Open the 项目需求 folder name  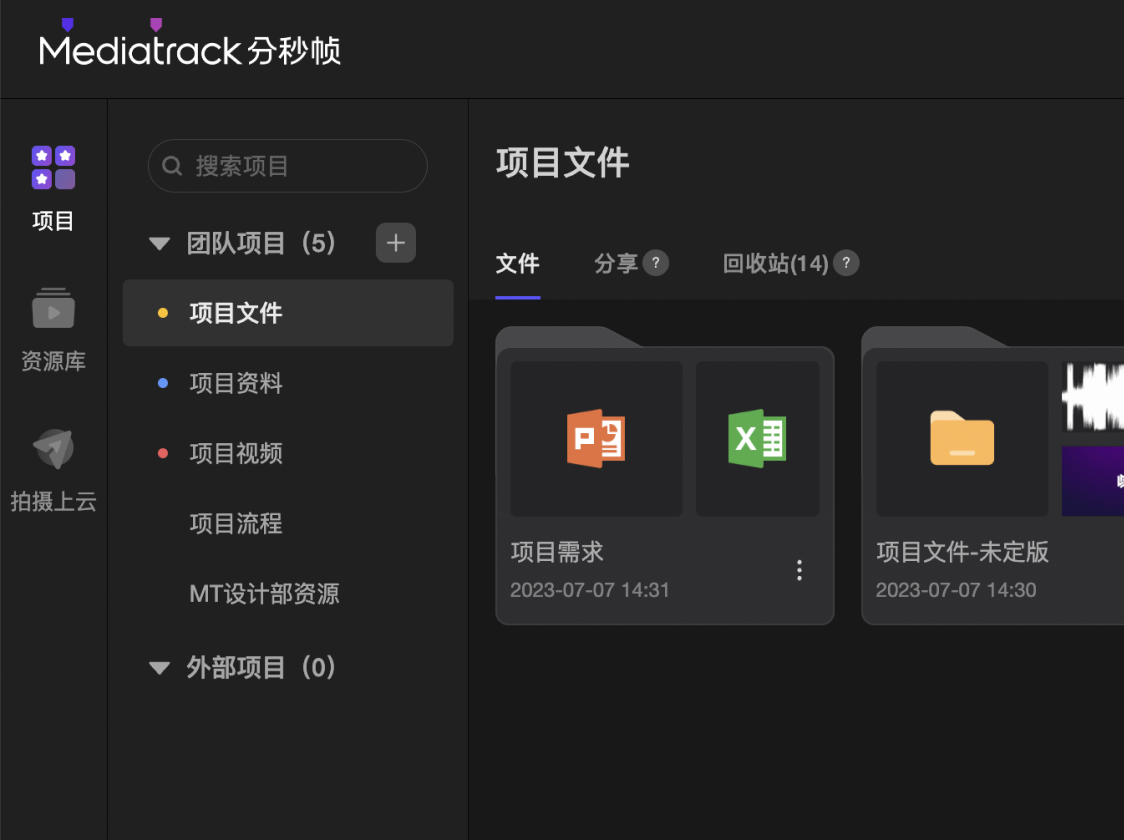tap(557, 552)
